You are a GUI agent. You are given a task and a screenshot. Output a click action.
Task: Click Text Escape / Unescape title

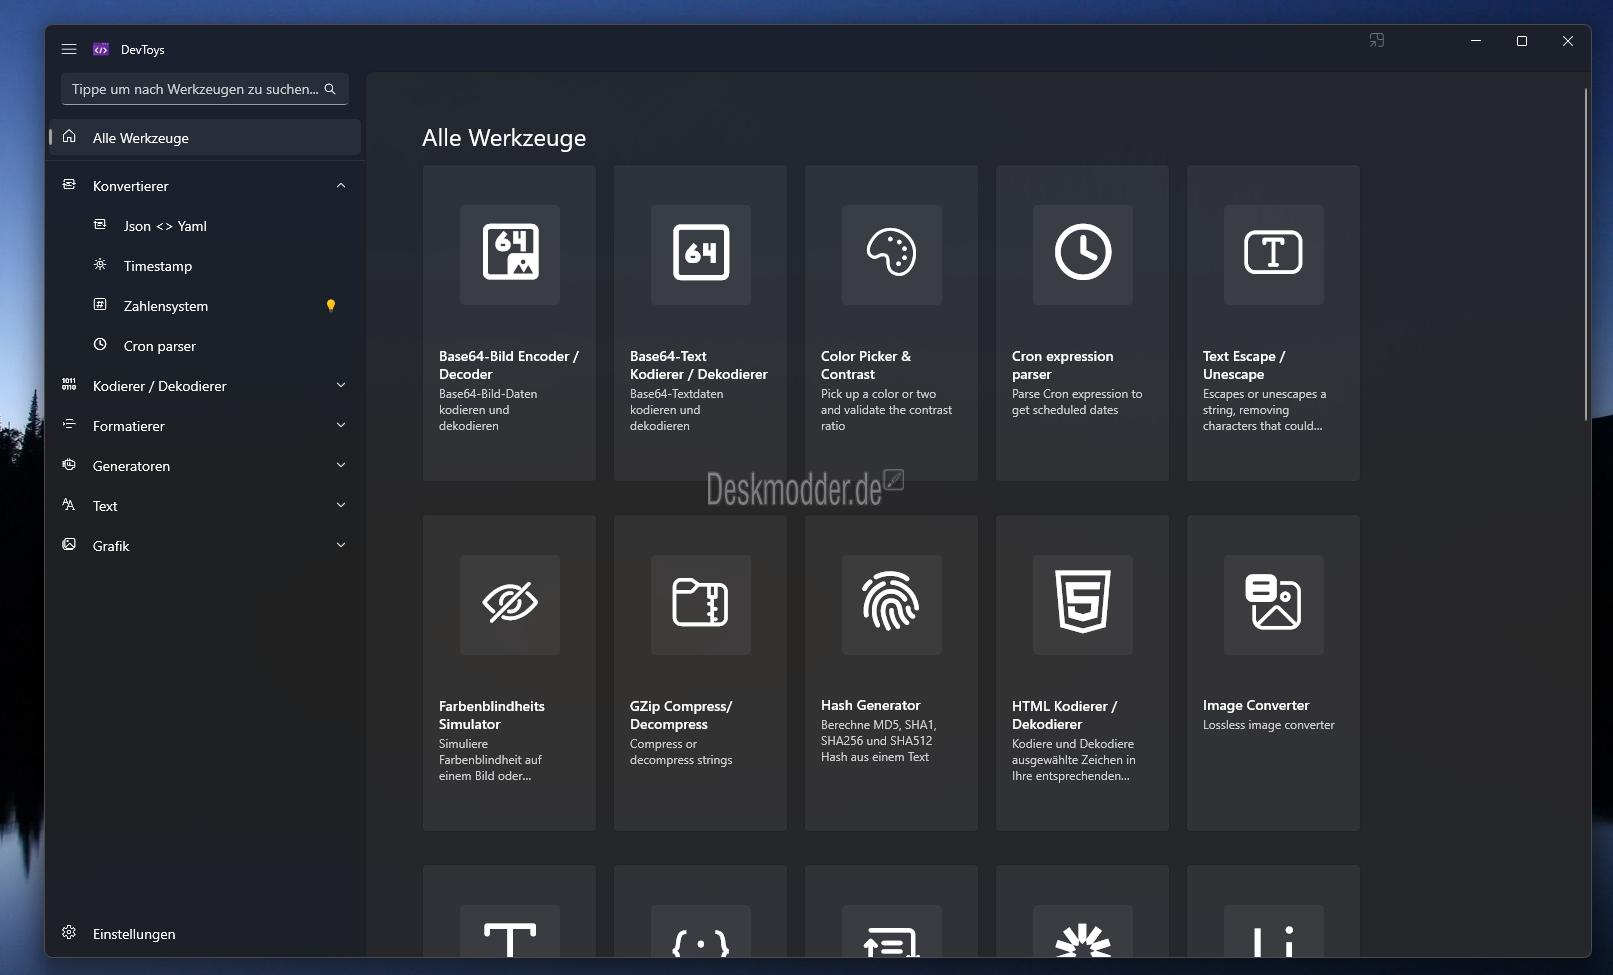pos(1244,365)
